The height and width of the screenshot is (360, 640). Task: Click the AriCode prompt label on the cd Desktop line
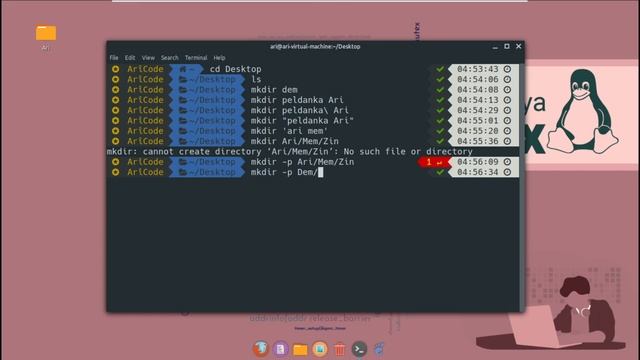pyautogui.click(x=145, y=69)
